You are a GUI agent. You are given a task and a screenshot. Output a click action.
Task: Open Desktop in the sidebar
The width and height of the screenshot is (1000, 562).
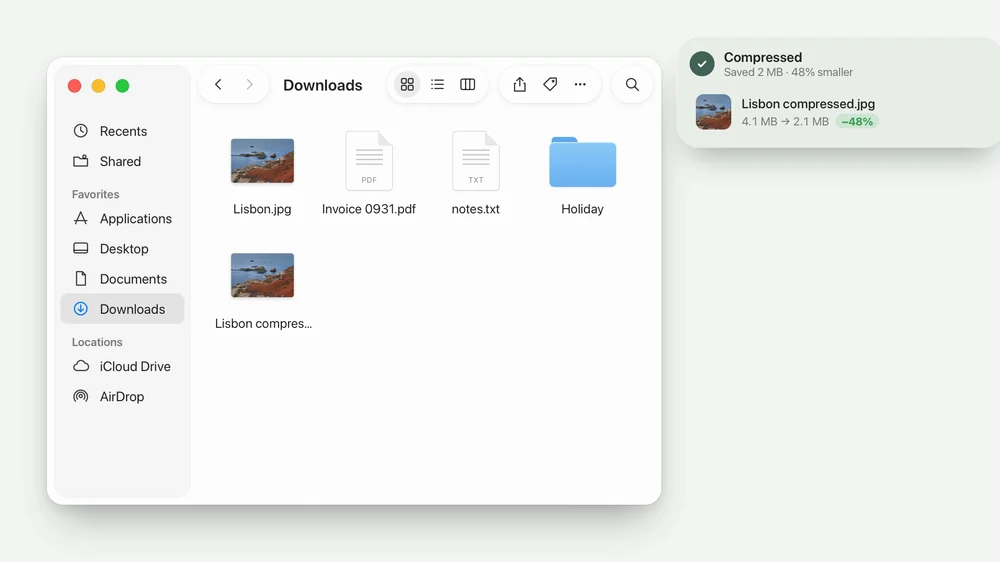122,249
